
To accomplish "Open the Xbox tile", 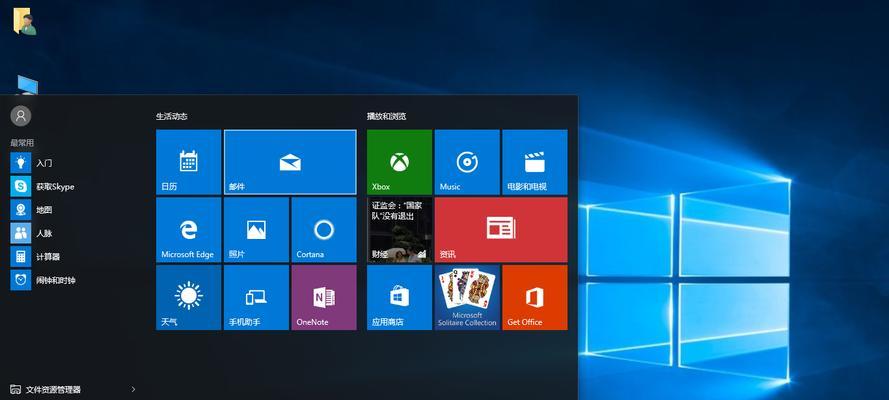I will click(x=399, y=162).
